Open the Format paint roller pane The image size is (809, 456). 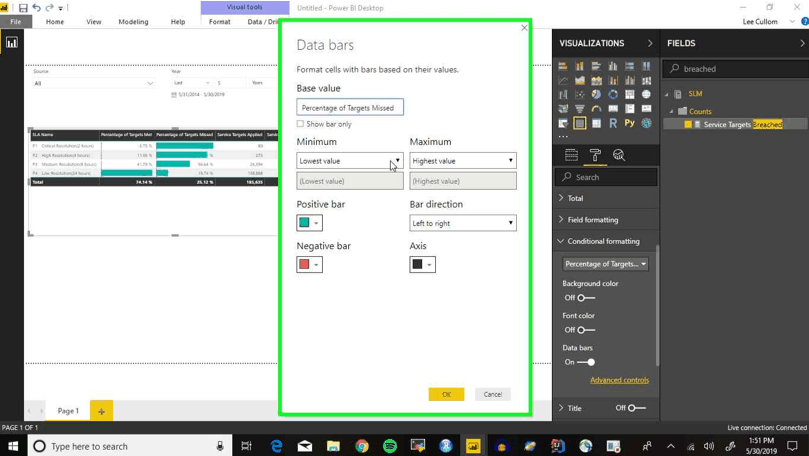595,155
